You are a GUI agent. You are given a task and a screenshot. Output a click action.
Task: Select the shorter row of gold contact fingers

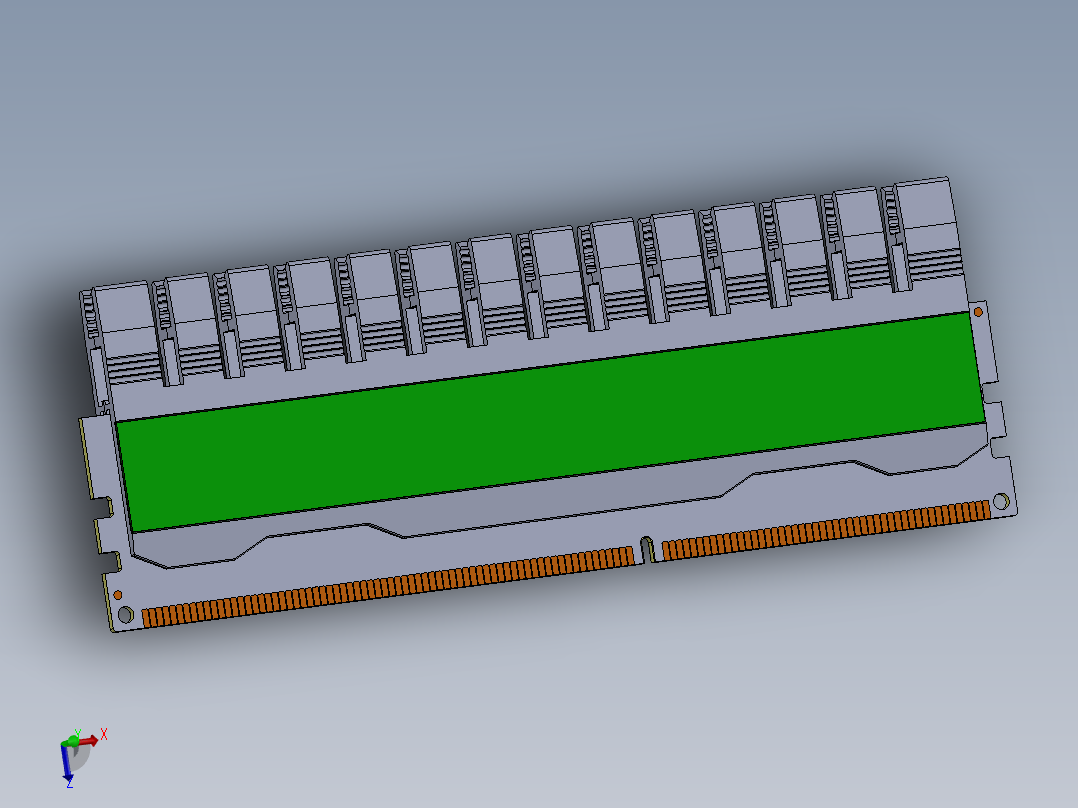(x=826, y=529)
